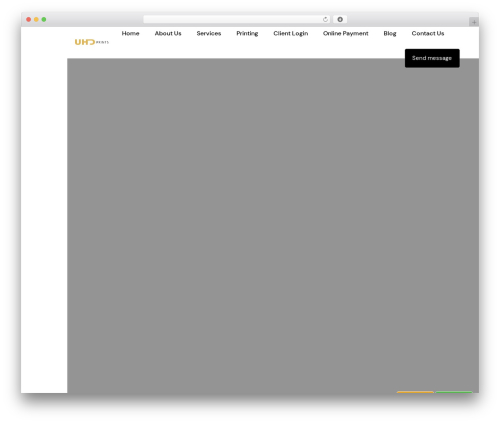Viewport: 500px width, 423px height.
Task: Select Printing in the navigation
Action: [x=247, y=34]
